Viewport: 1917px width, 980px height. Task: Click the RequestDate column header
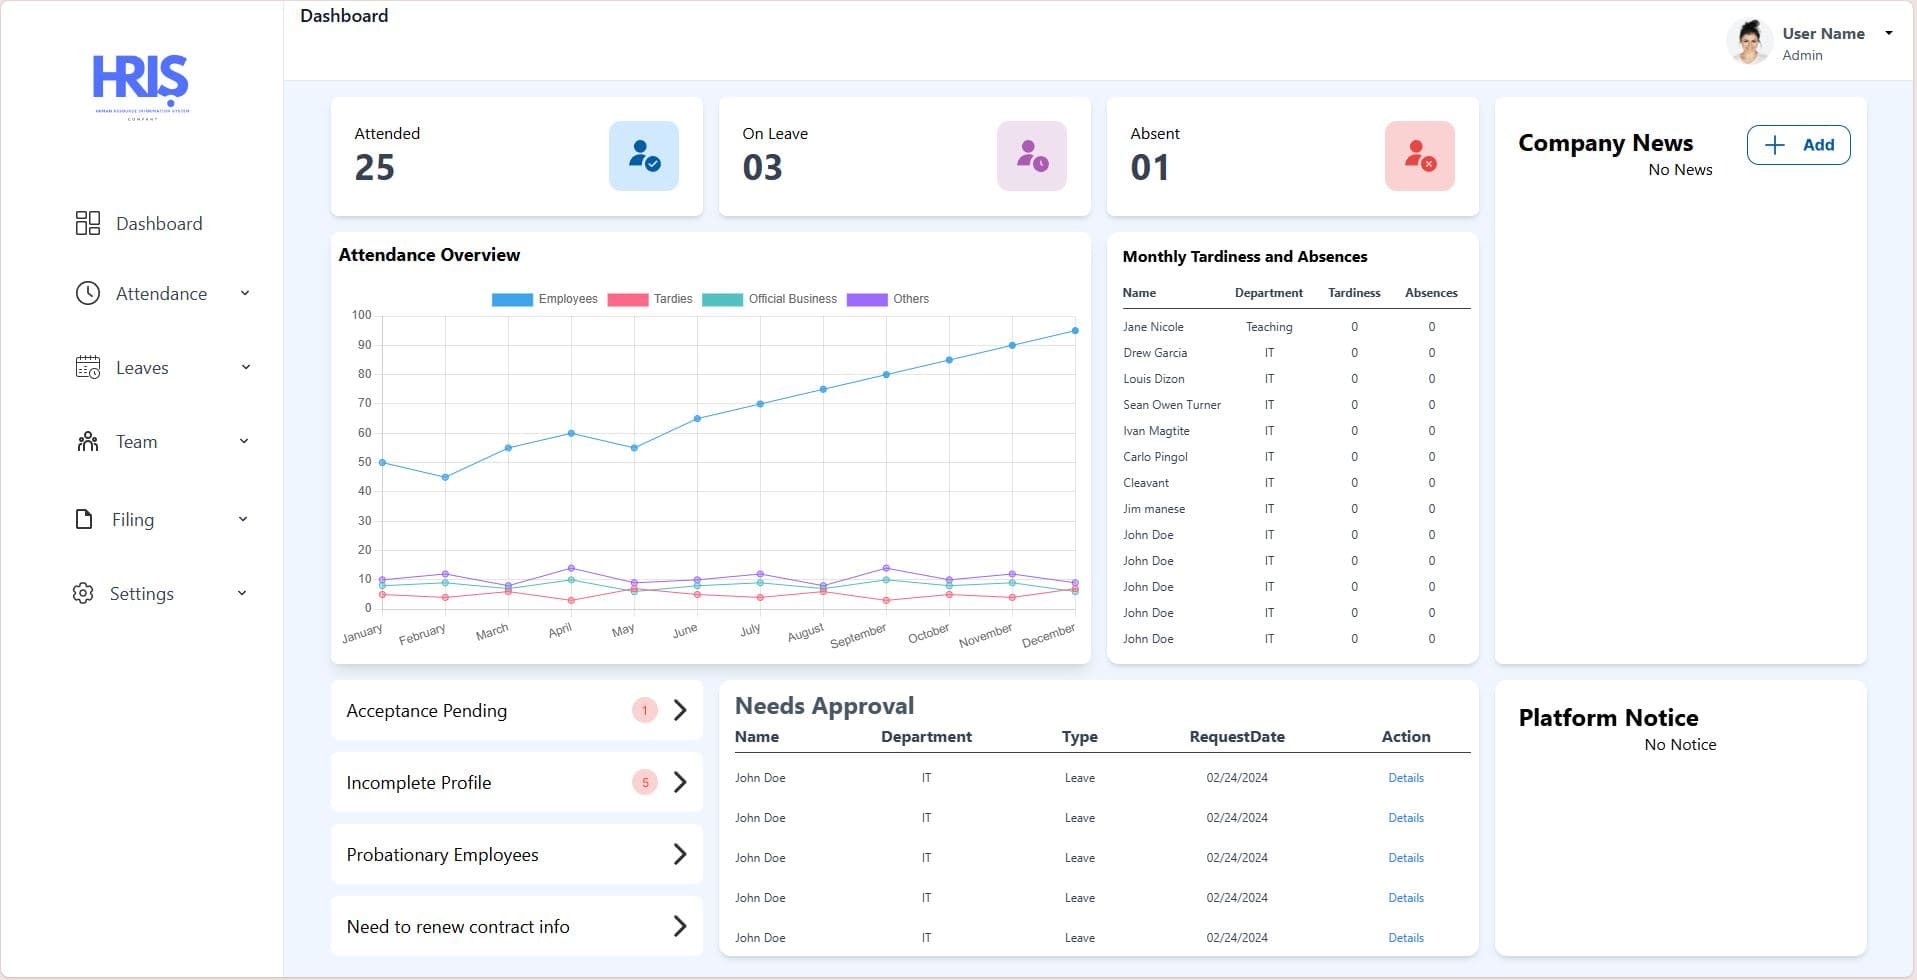(1237, 737)
